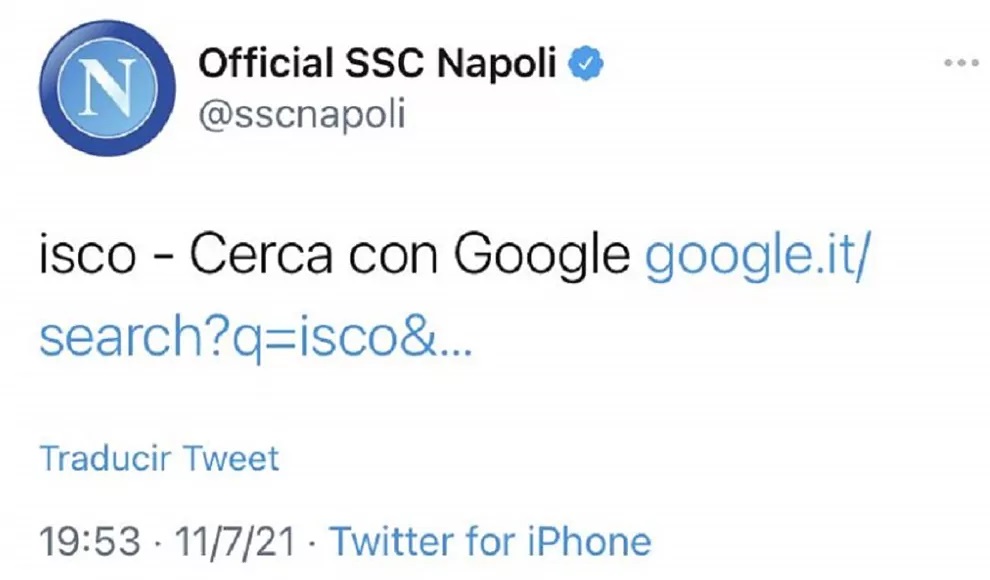Viewport: 990px width, 580px height.
Task: Open the Official SSC Napoli display name
Action: tap(377, 63)
